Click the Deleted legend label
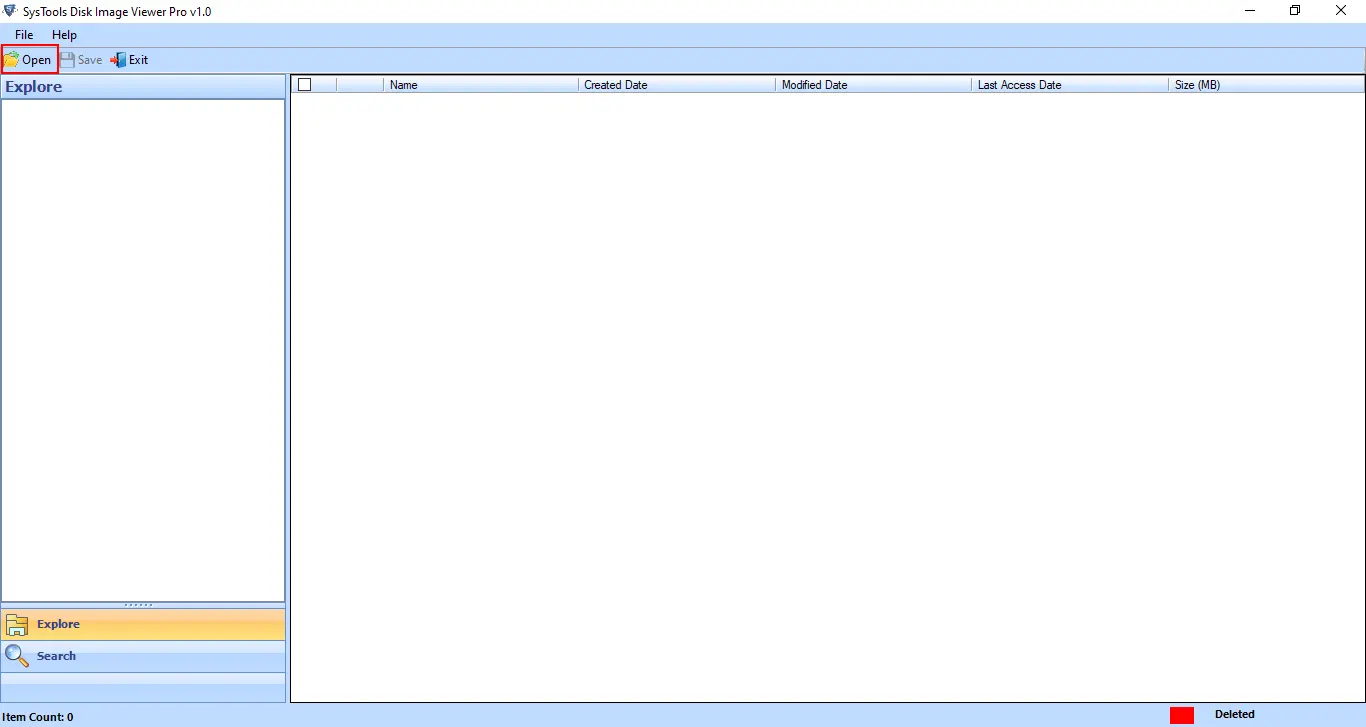 tap(1235, 714)
